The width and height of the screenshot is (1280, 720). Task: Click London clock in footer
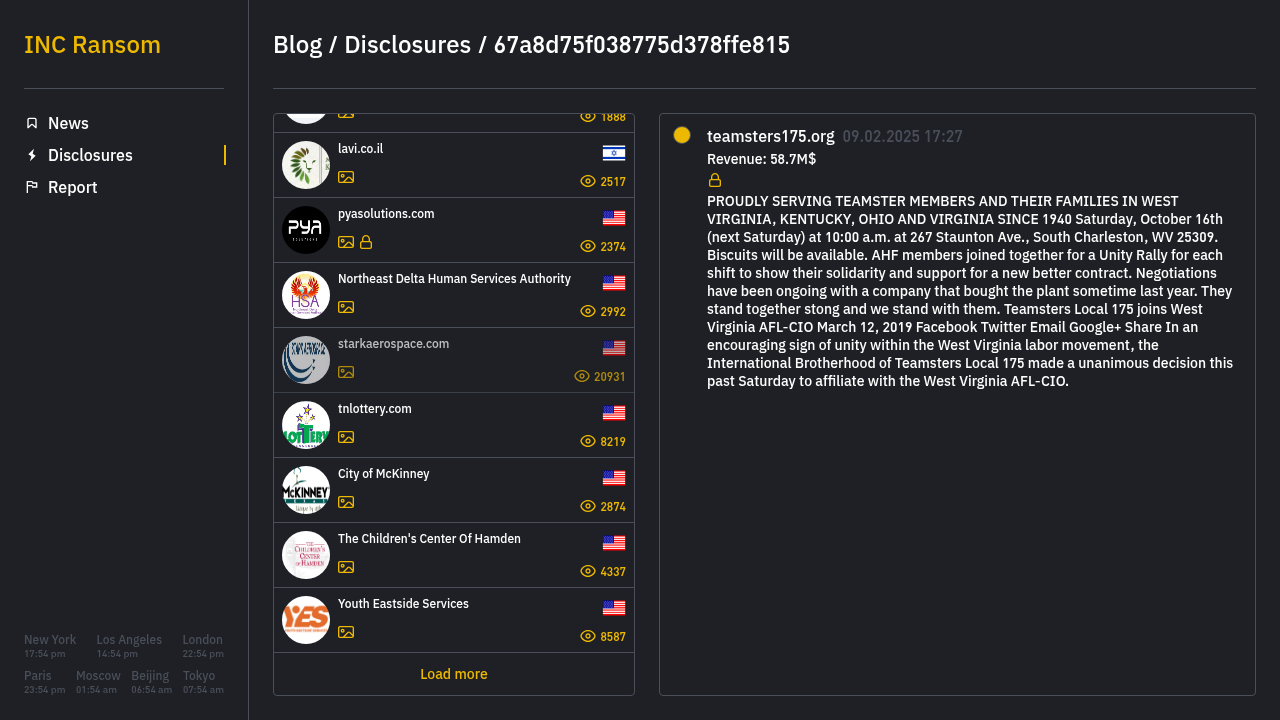pos(203,646)
